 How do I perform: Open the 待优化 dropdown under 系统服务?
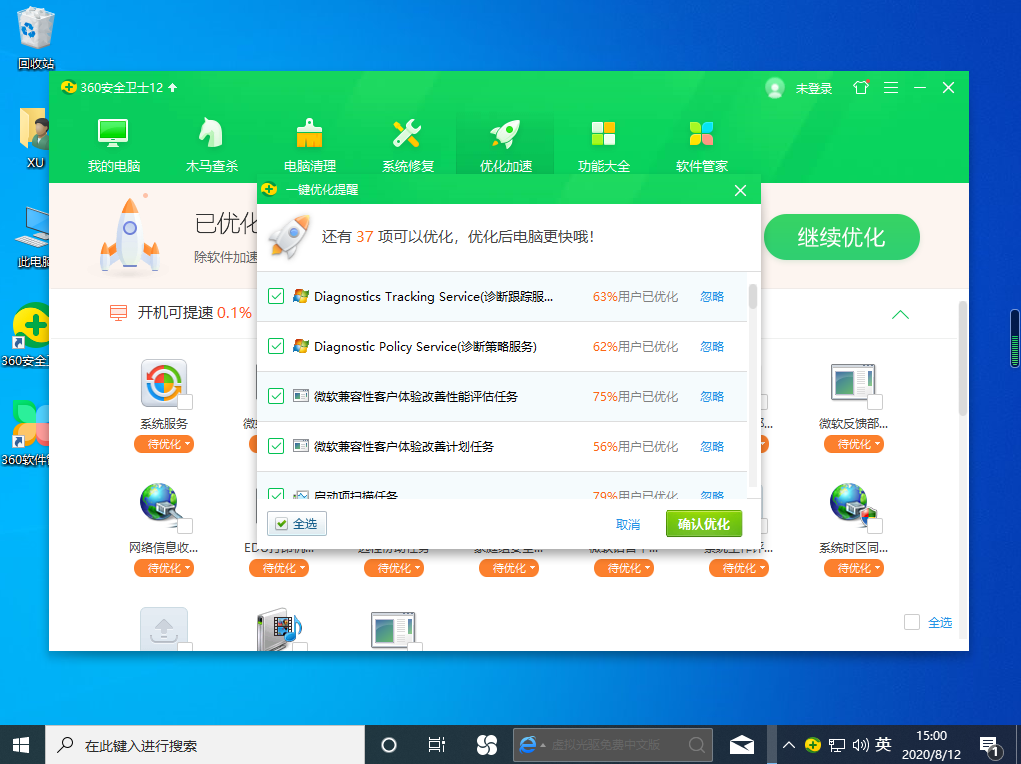coord(163,444)
